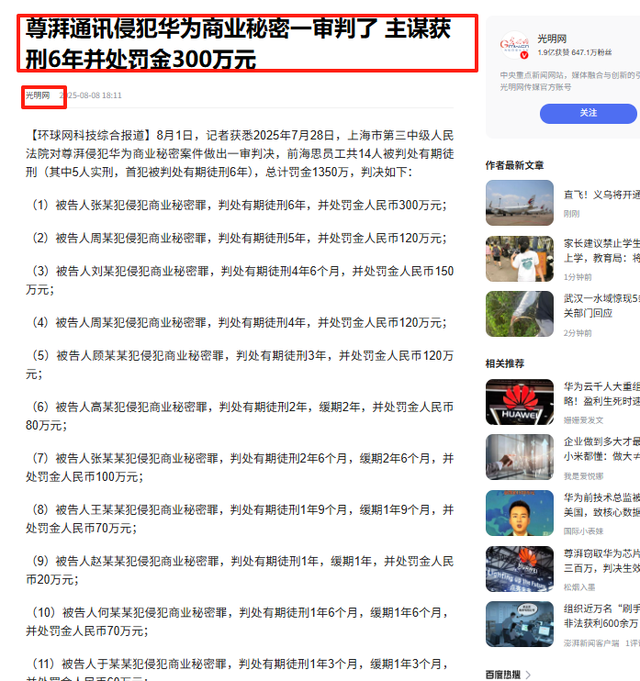Screen dimensions: 640x681
Task: Click verdict item (5) 被告人顾某某
Action: 240,365
